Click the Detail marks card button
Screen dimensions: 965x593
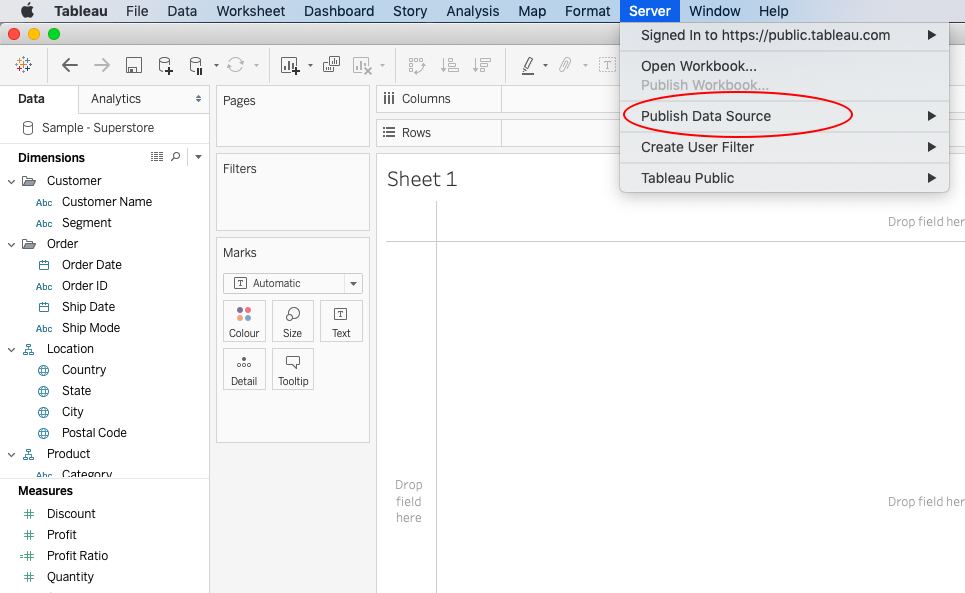coord(244,369)
